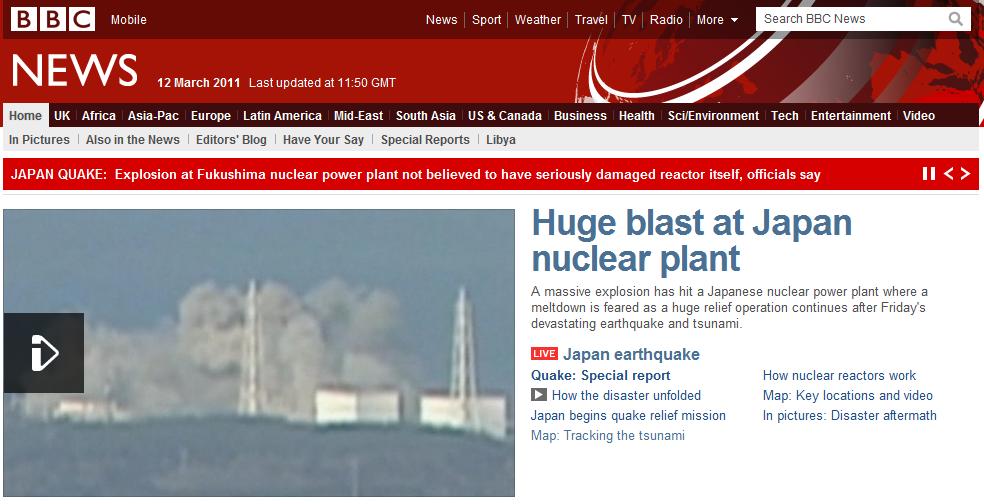Go to the Libya section link
The width and height of the screenshot is (984, 504).
coord(501,139)
